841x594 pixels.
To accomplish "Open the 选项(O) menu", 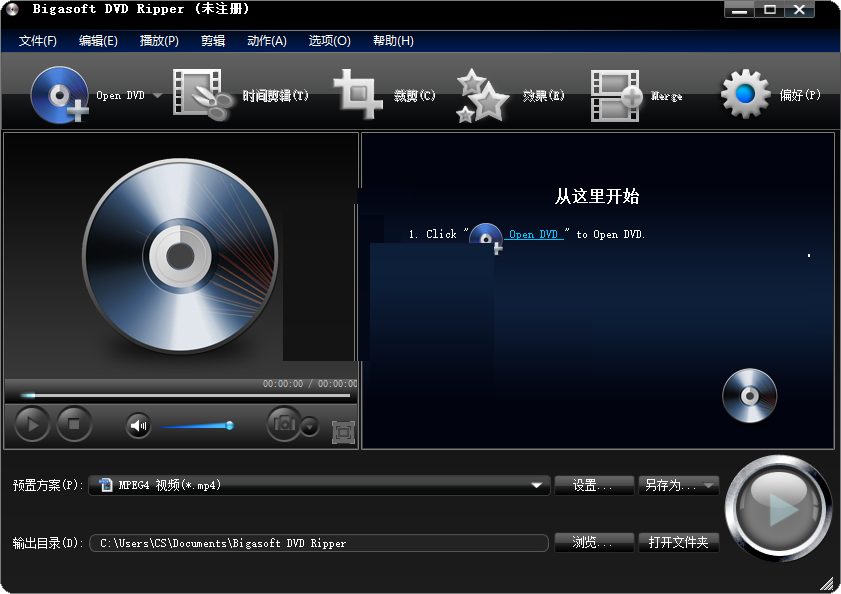I will click(329, 41).
